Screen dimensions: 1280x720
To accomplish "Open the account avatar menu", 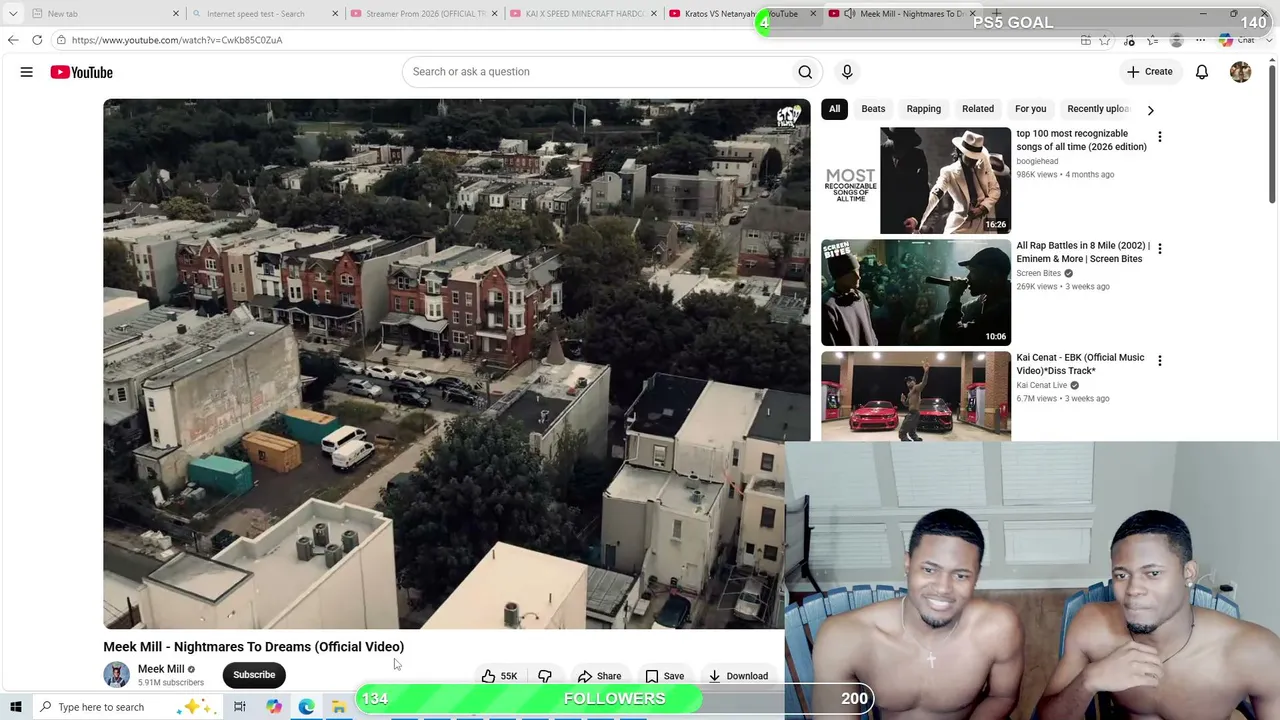I will coord(1240,72).
